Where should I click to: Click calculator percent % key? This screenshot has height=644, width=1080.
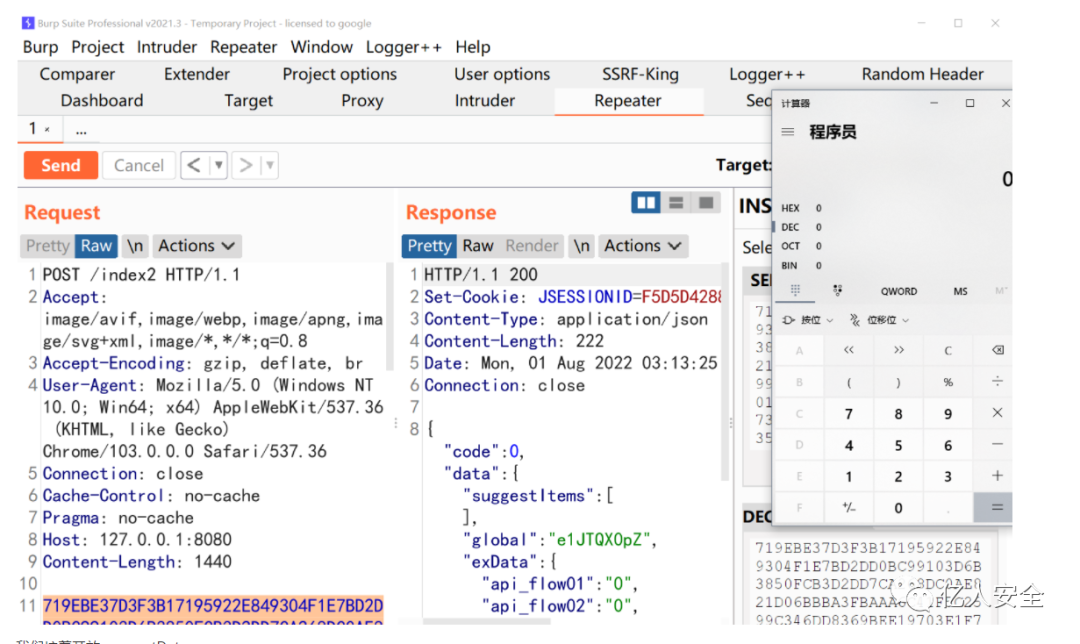click(948, 382)
